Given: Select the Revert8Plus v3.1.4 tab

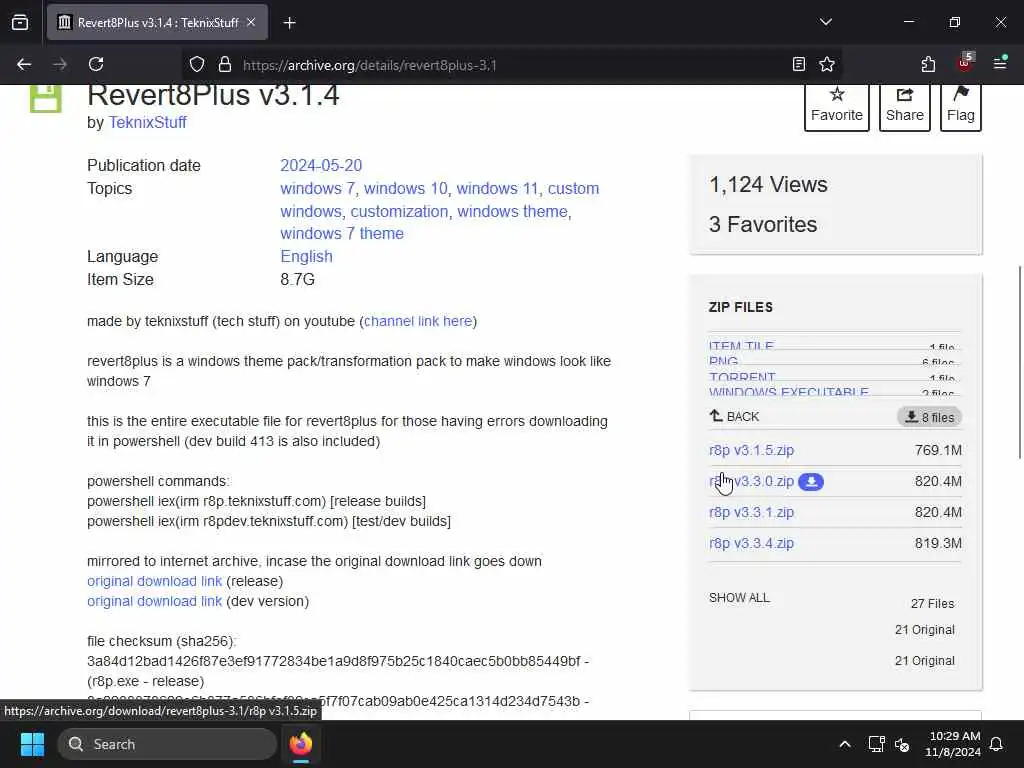Looking at the screenshot, I should pos(157,22).
